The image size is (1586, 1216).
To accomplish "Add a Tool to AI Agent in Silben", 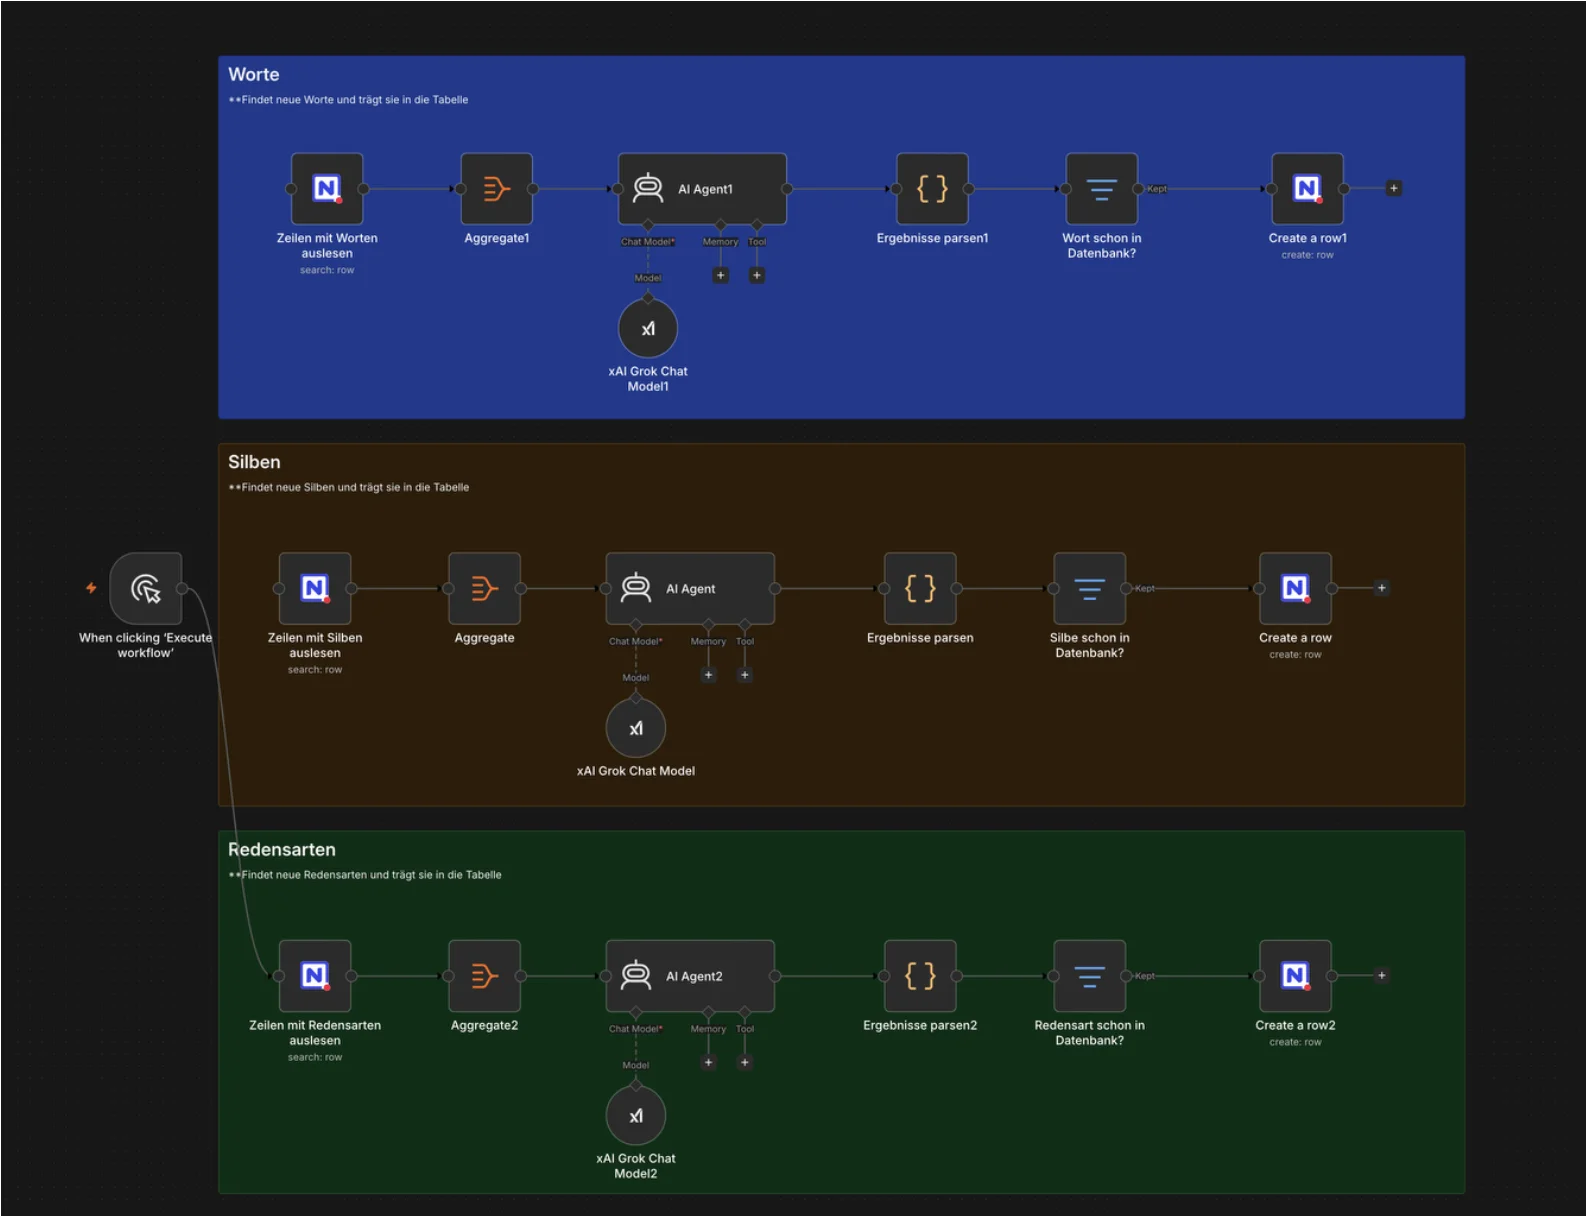I will 745,675.
